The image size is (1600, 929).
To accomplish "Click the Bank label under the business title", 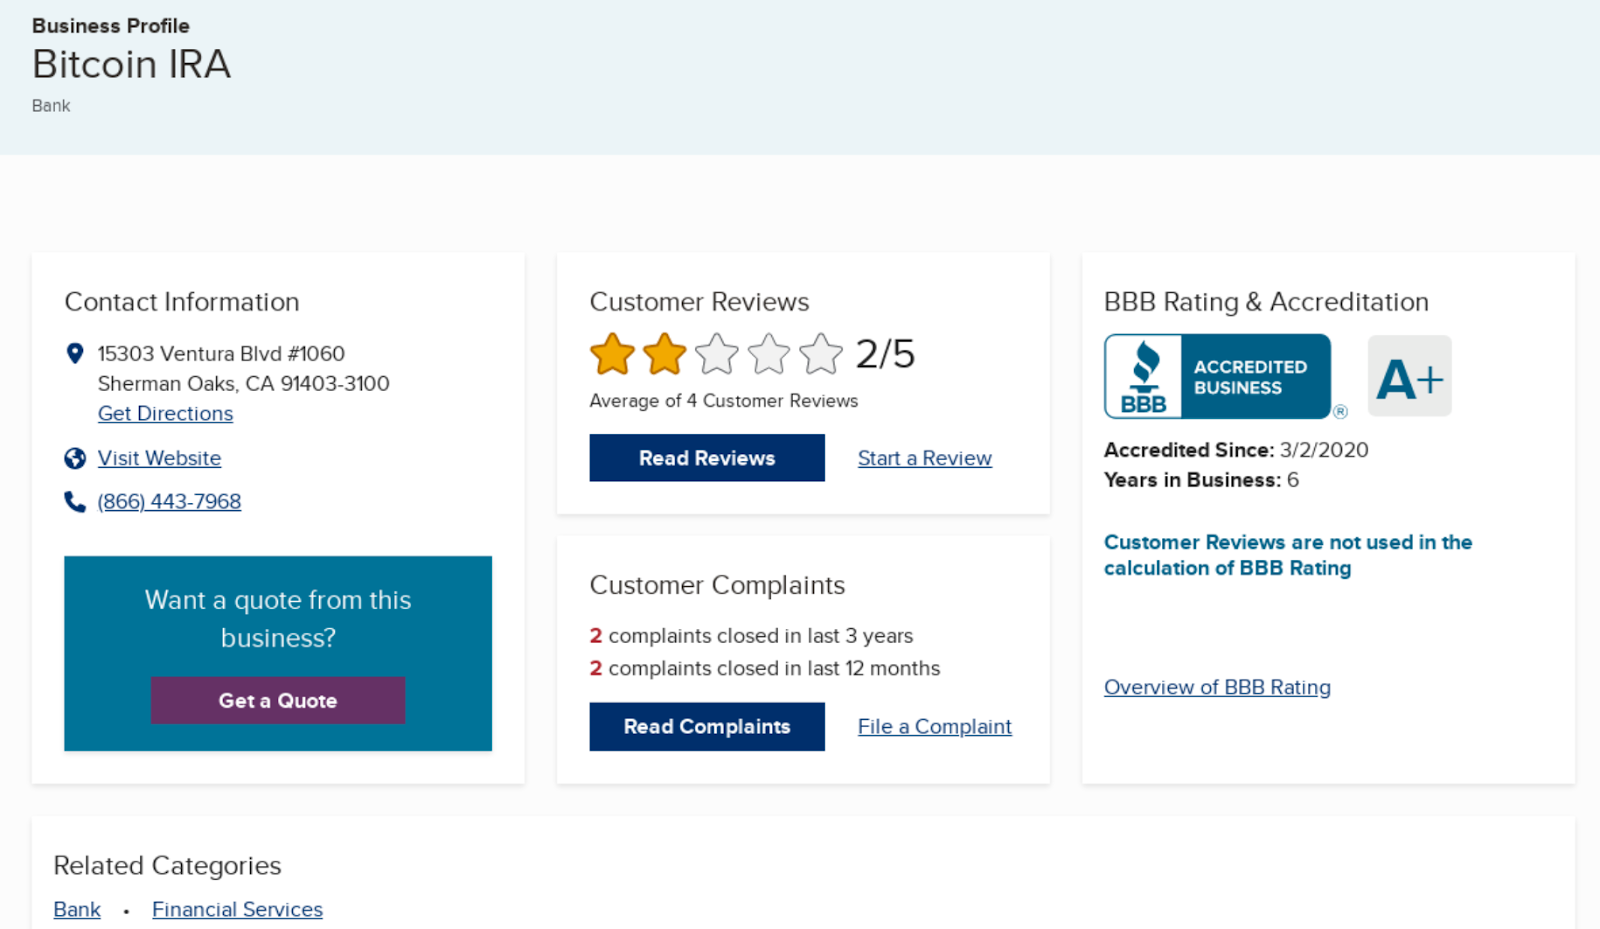I will 51,106.
